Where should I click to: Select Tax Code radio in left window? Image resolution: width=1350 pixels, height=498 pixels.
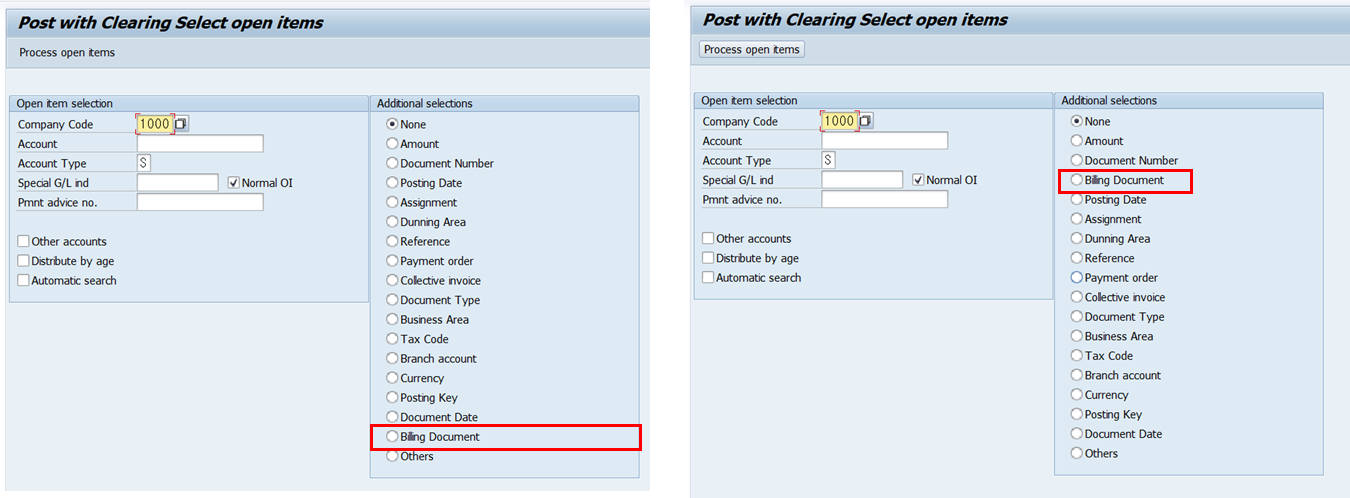coord(392,339)
